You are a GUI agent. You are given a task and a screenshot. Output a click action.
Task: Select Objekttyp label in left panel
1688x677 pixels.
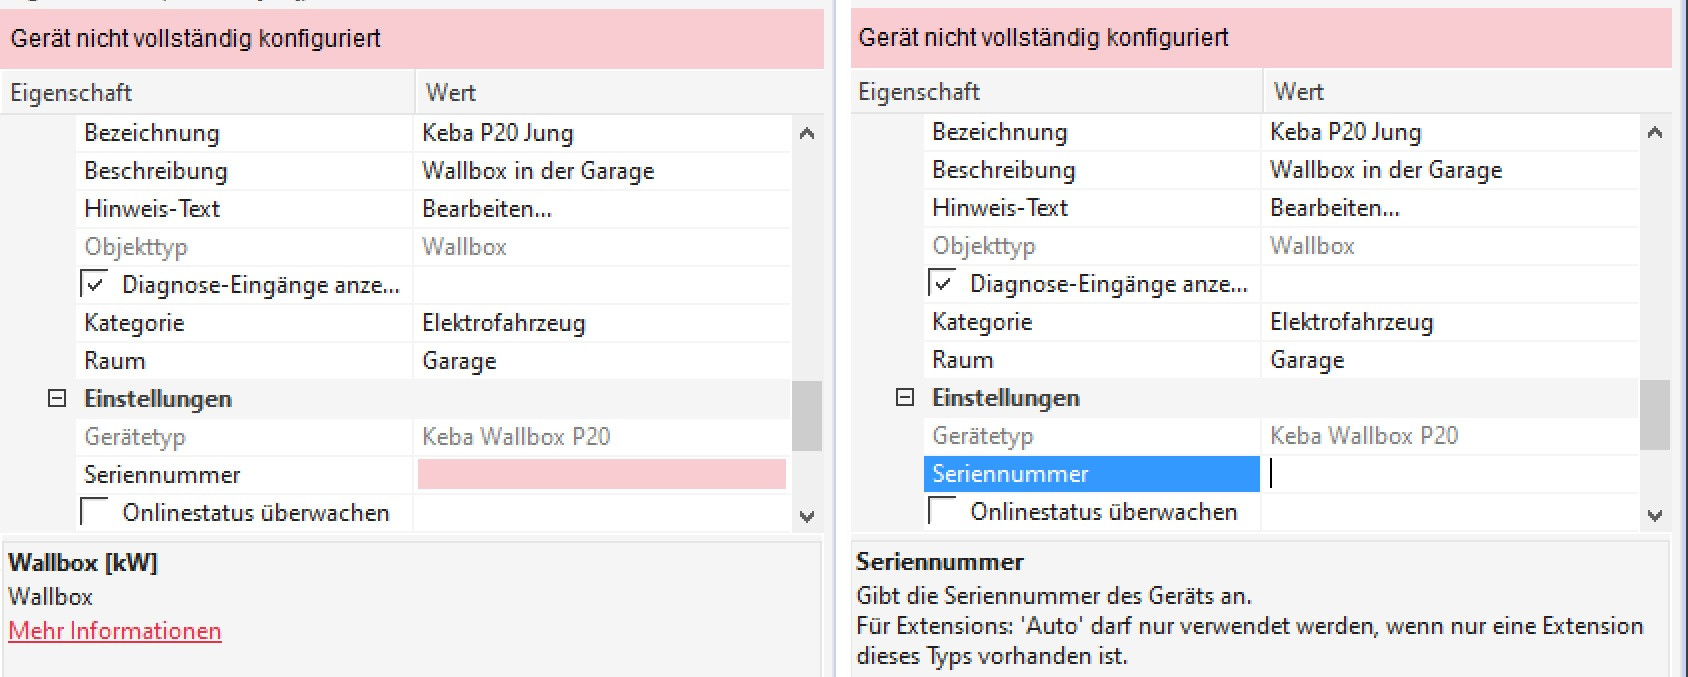point(136,246)
